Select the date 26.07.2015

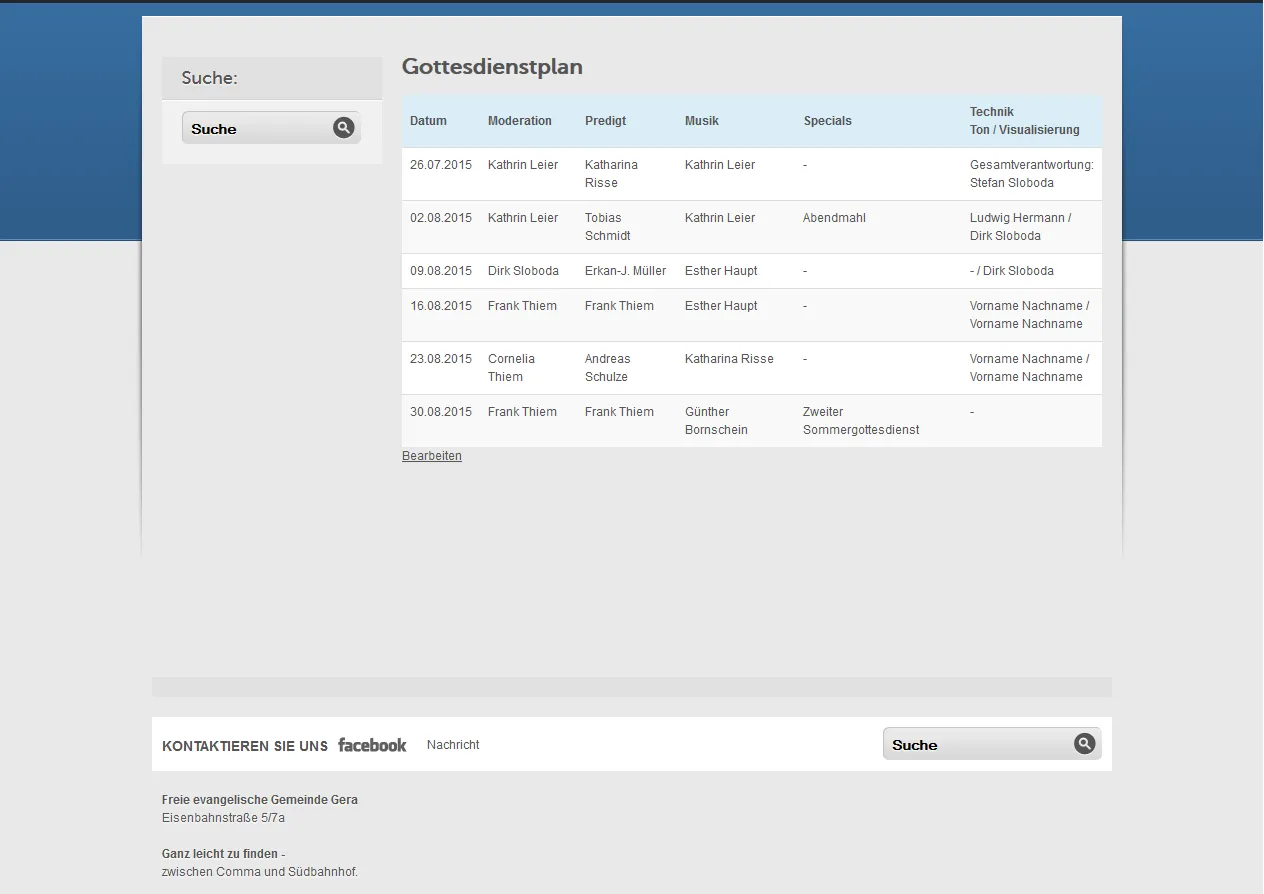441,165
